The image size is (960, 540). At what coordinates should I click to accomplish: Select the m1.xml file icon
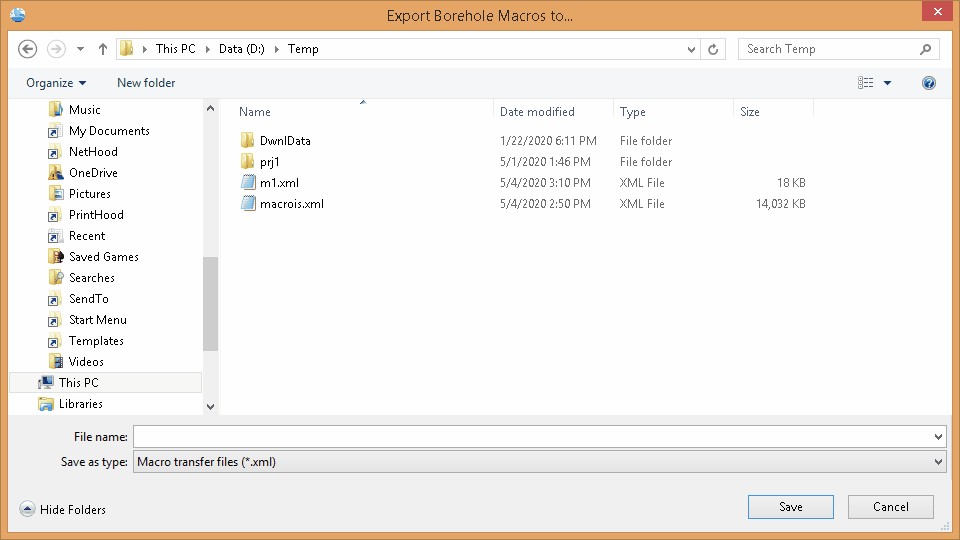[249, 183]
